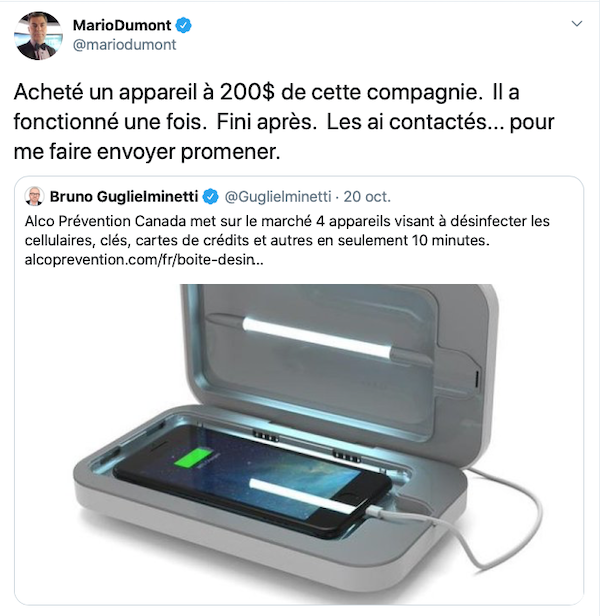Follow the alcoprevention.com/fr/boite-desin.. link

tap(144, 260)
